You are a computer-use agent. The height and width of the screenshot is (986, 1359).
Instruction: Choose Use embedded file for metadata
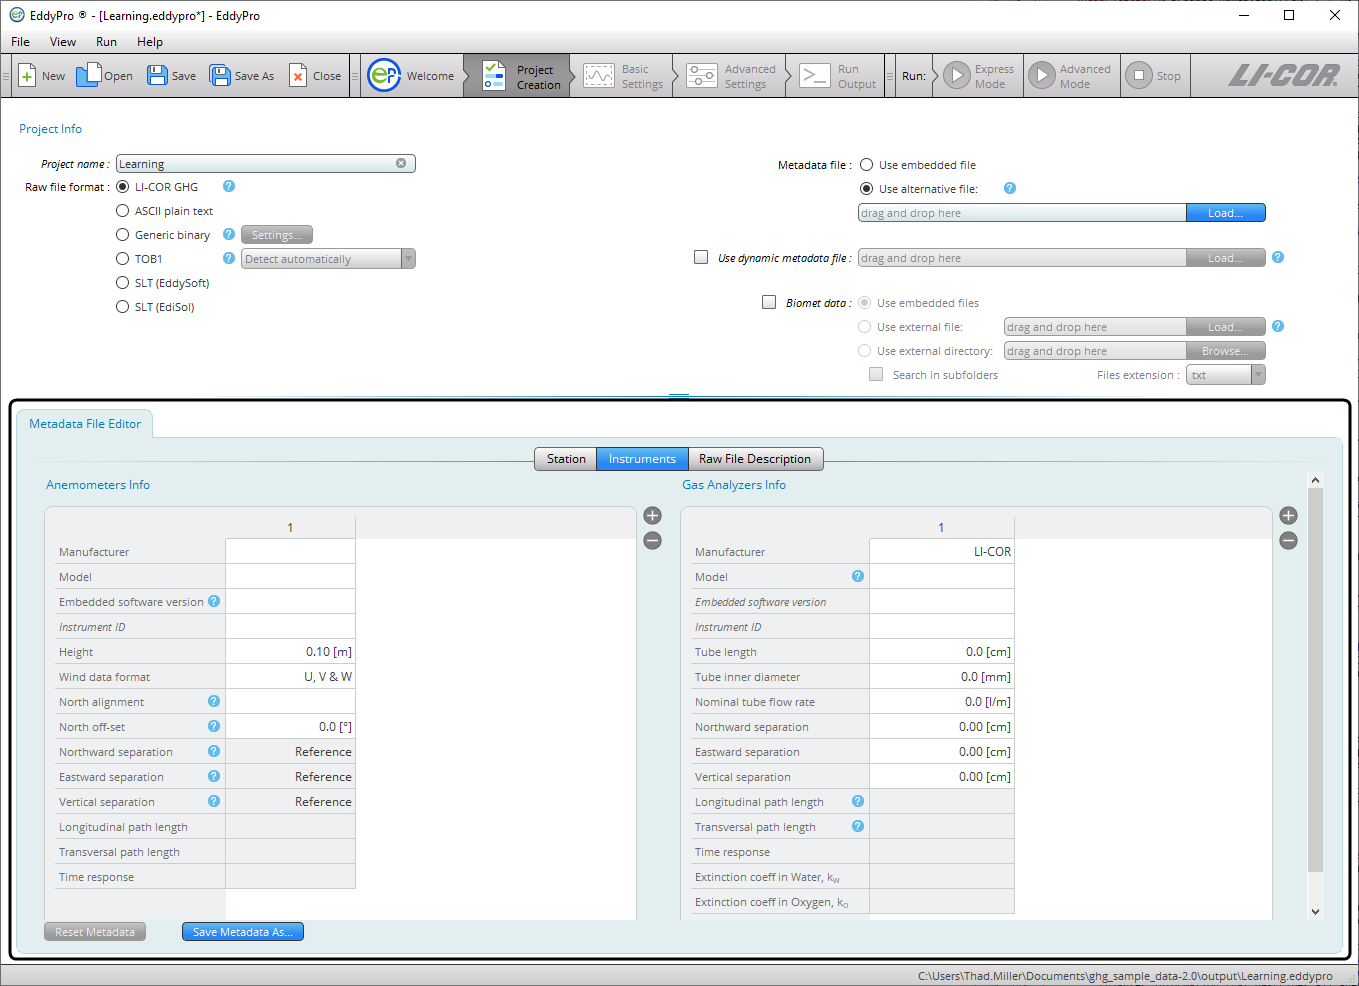point(867,165)
